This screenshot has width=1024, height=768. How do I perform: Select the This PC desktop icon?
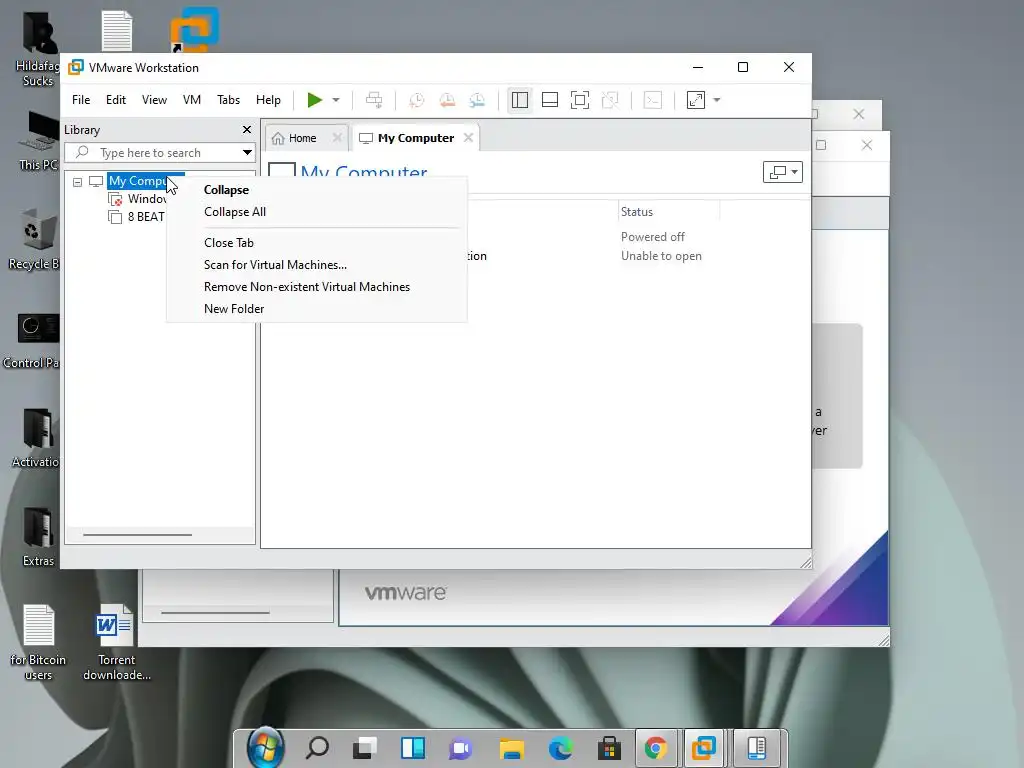click(38, 141)
